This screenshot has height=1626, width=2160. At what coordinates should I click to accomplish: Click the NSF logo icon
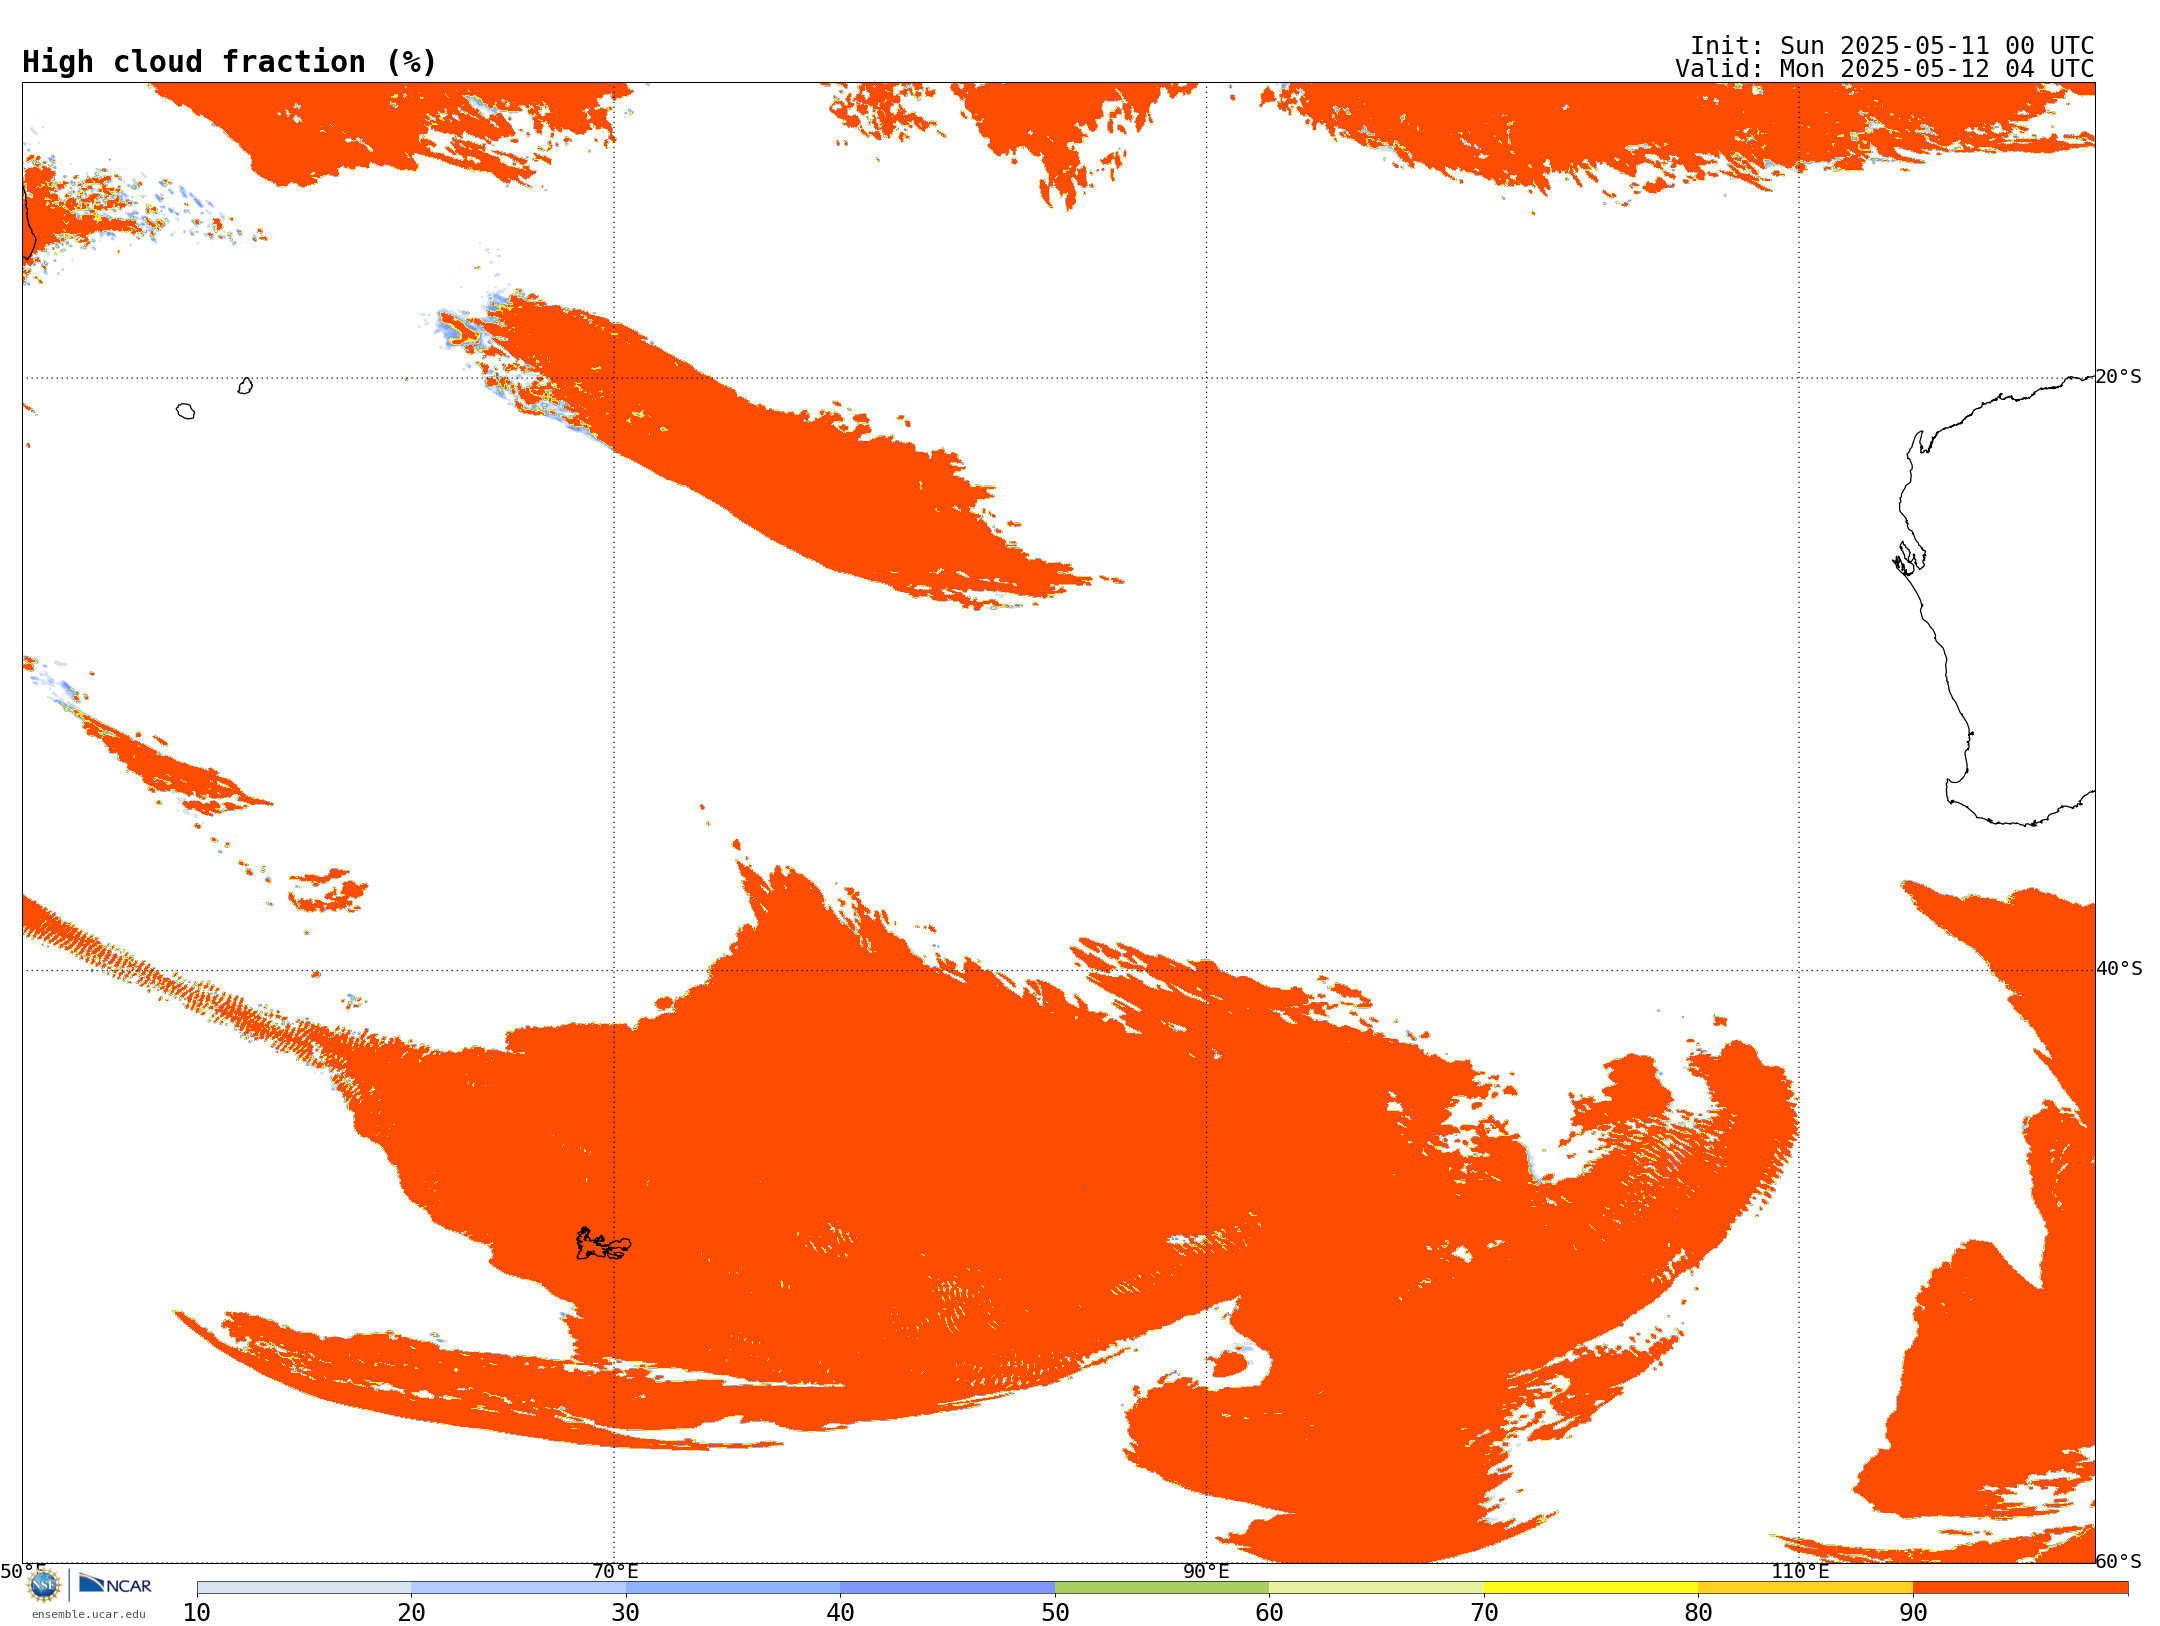pyautogui.click(x=44, y=1585)
